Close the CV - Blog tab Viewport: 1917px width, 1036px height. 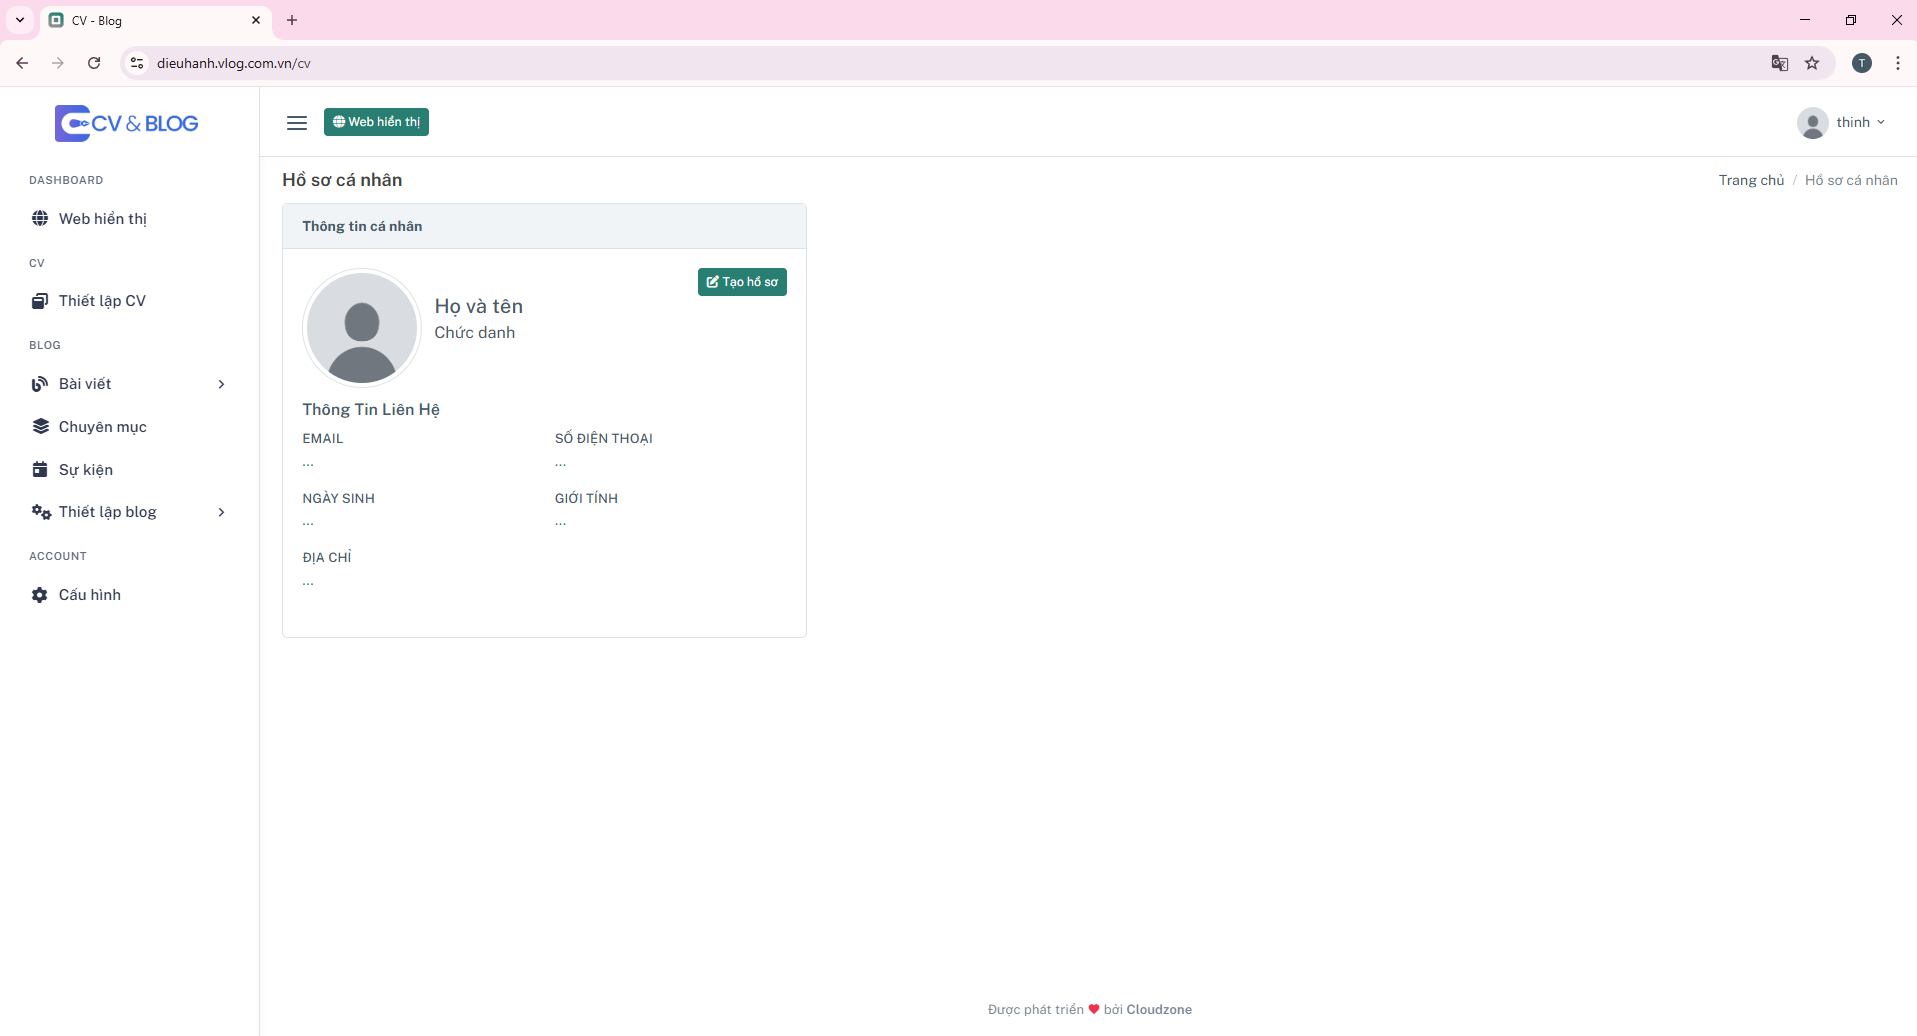click(256, 20)
